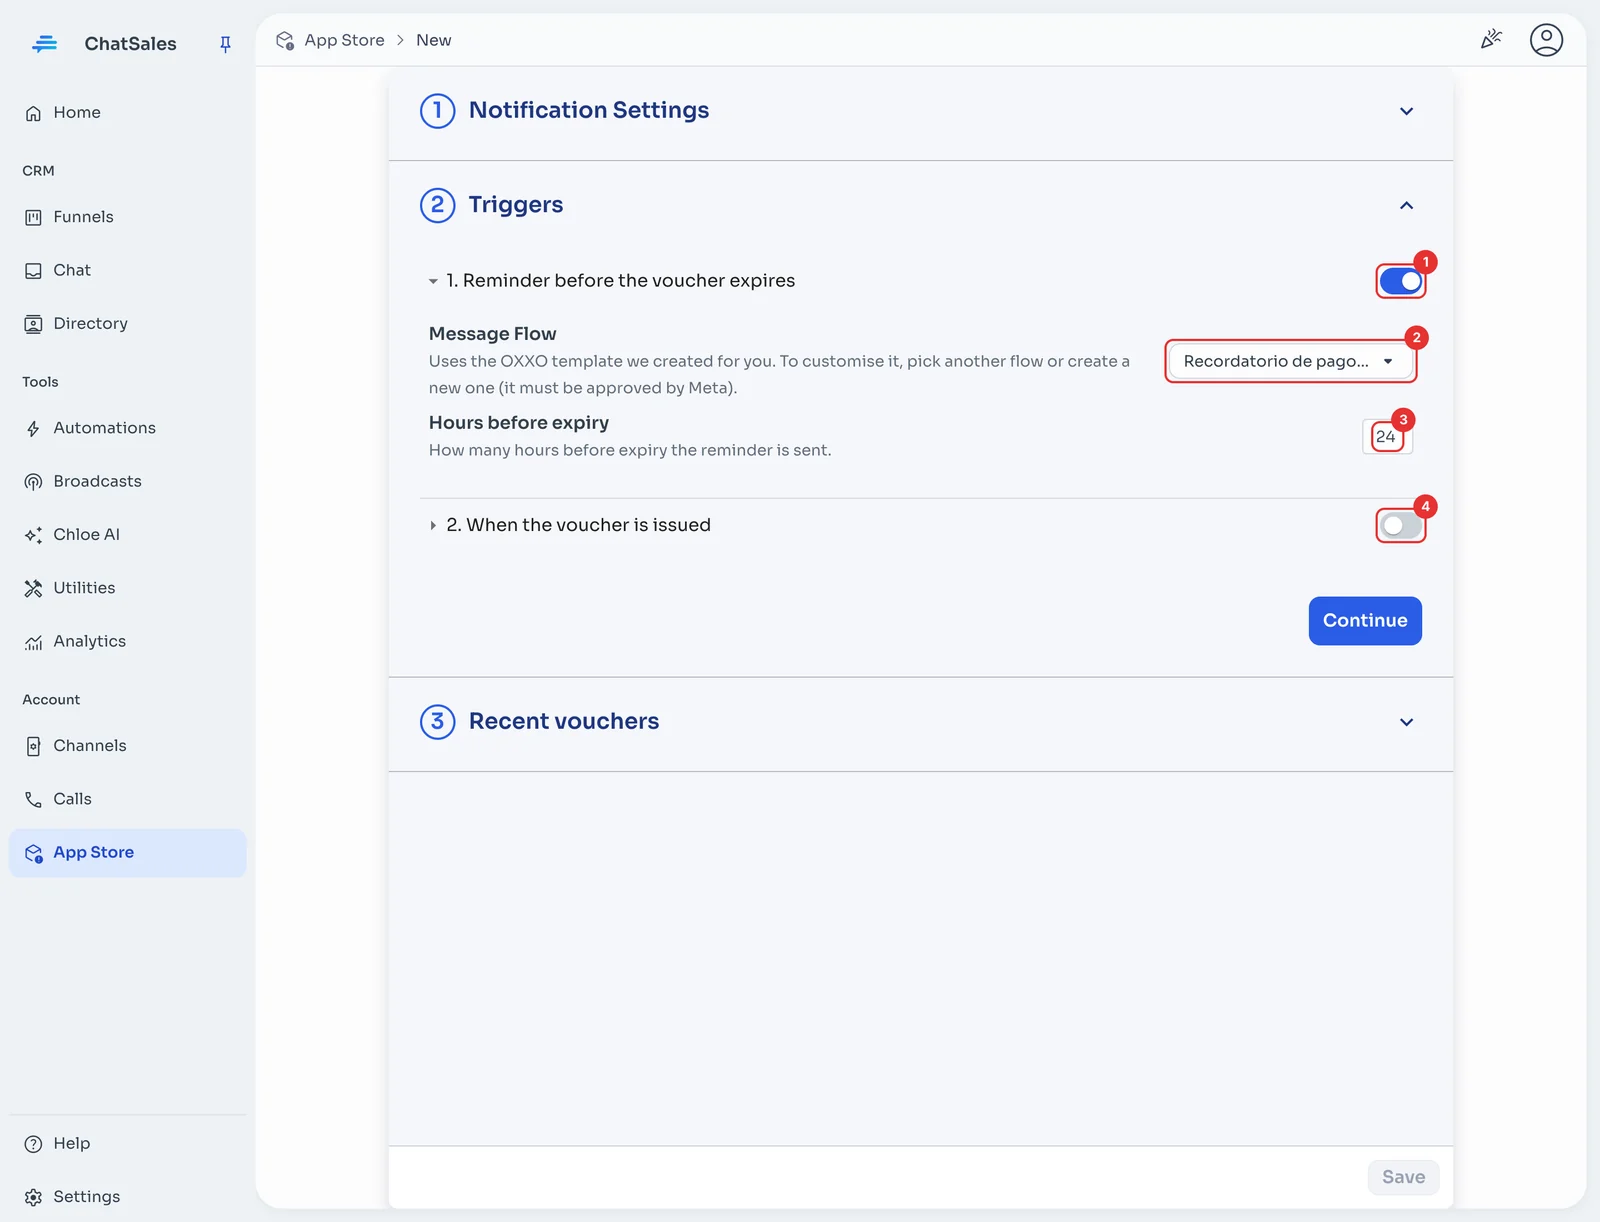Collapse the reminder before voucher expires row
Viewport: 1600px width, 1222px height.
click(433, 281)
